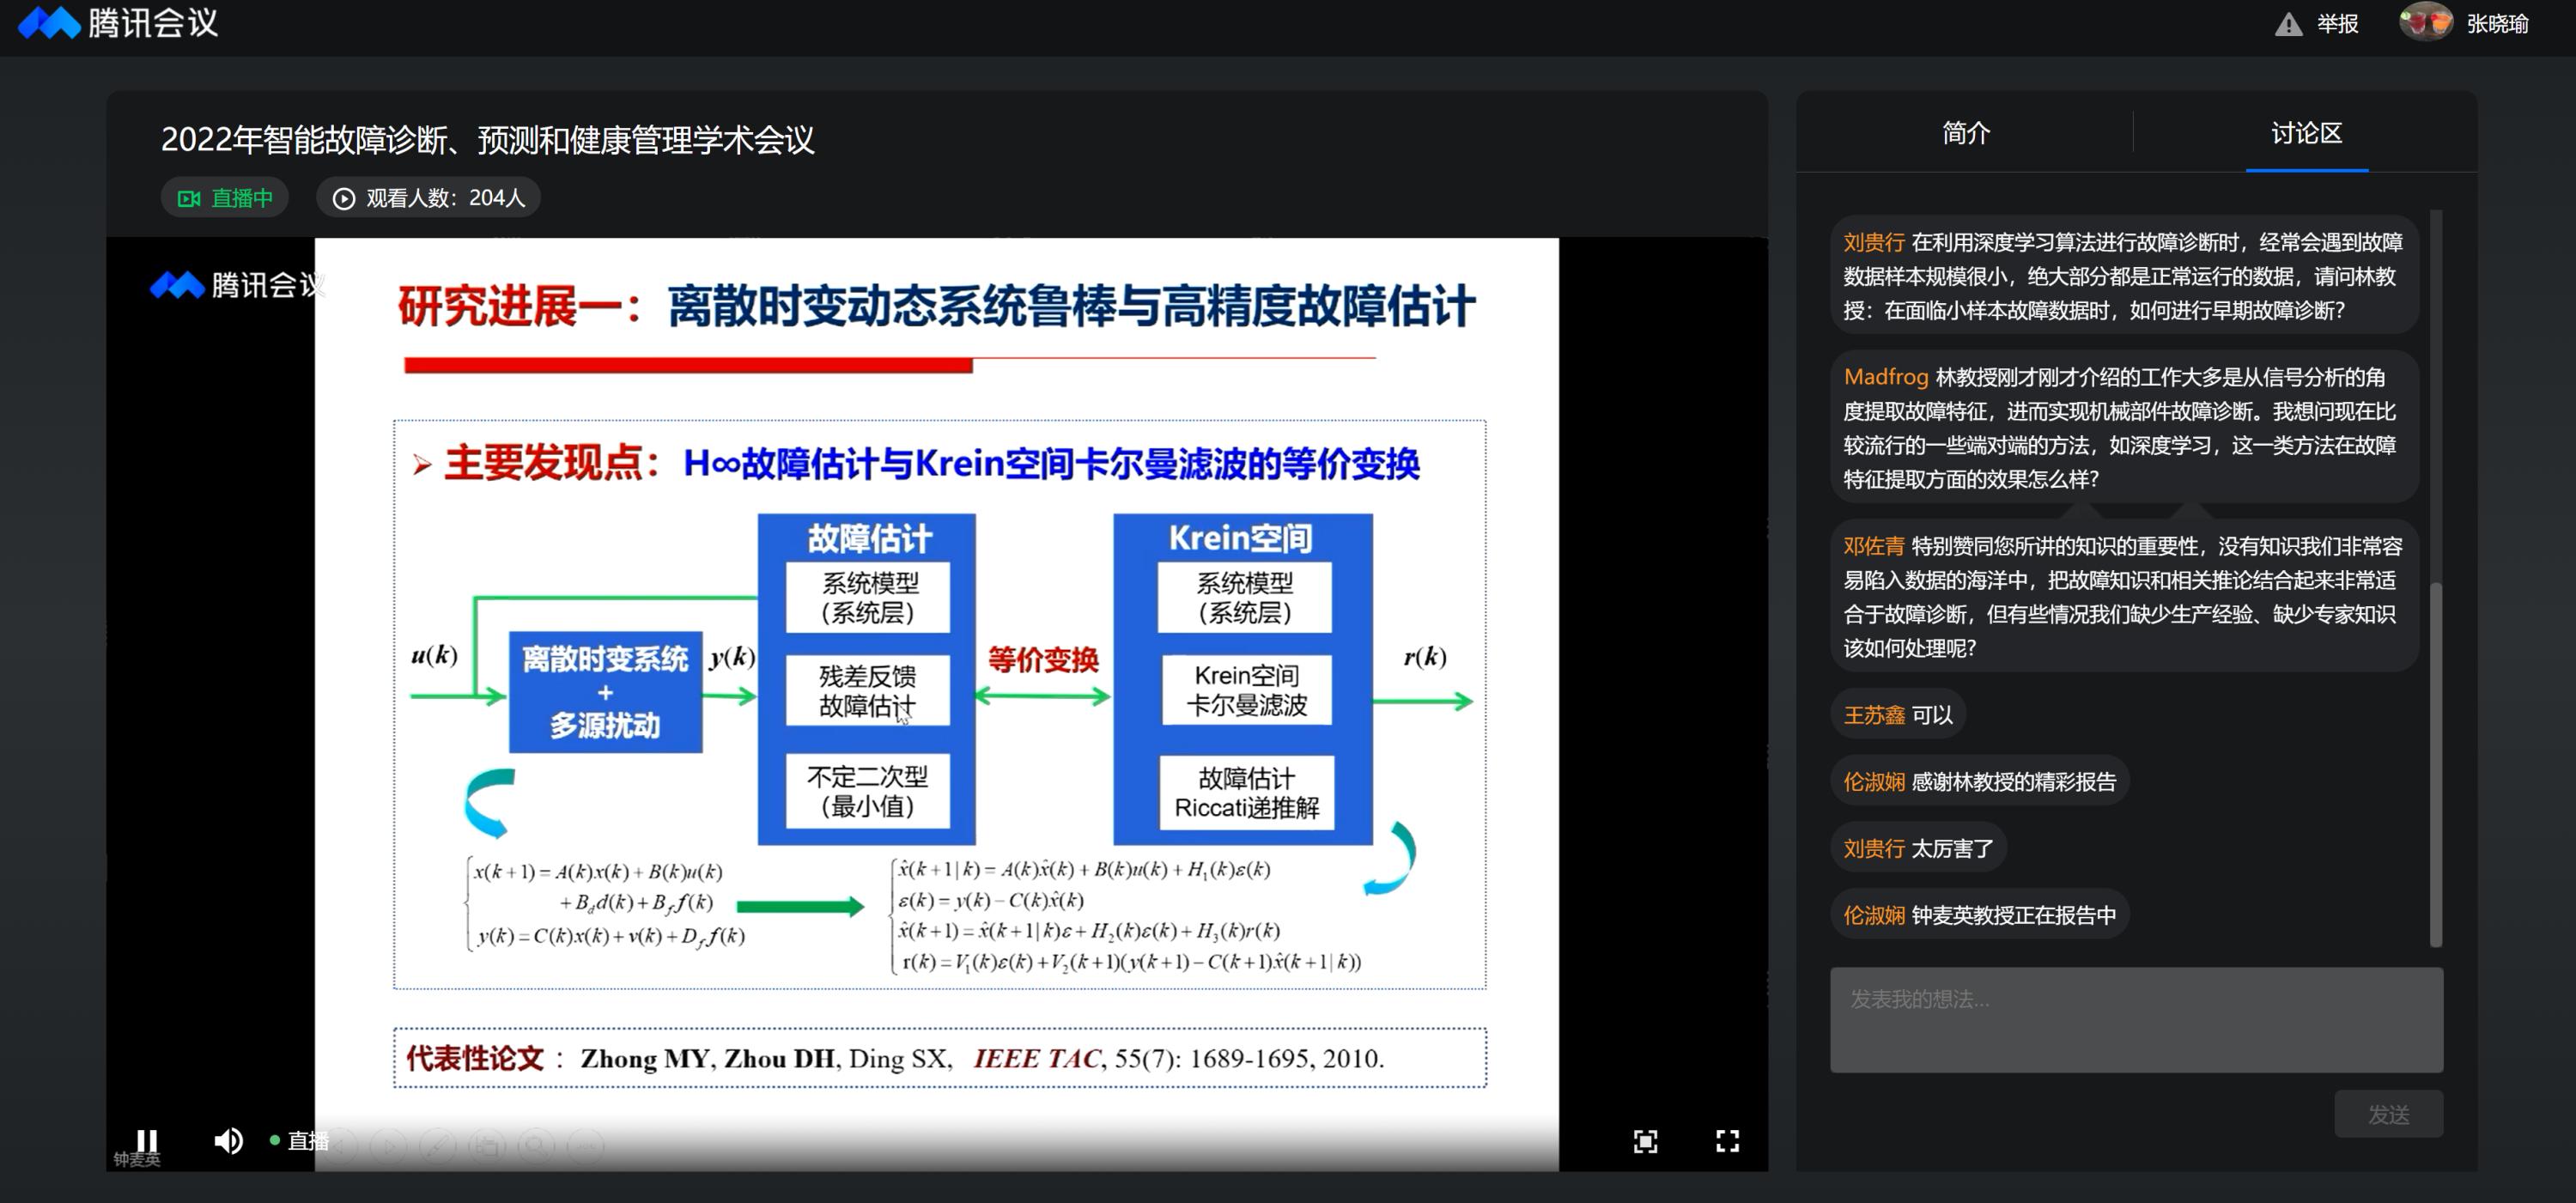Click the report warning triangle icon
The width and height of the screenshot is (2576, 1203).
[2288, 24]
